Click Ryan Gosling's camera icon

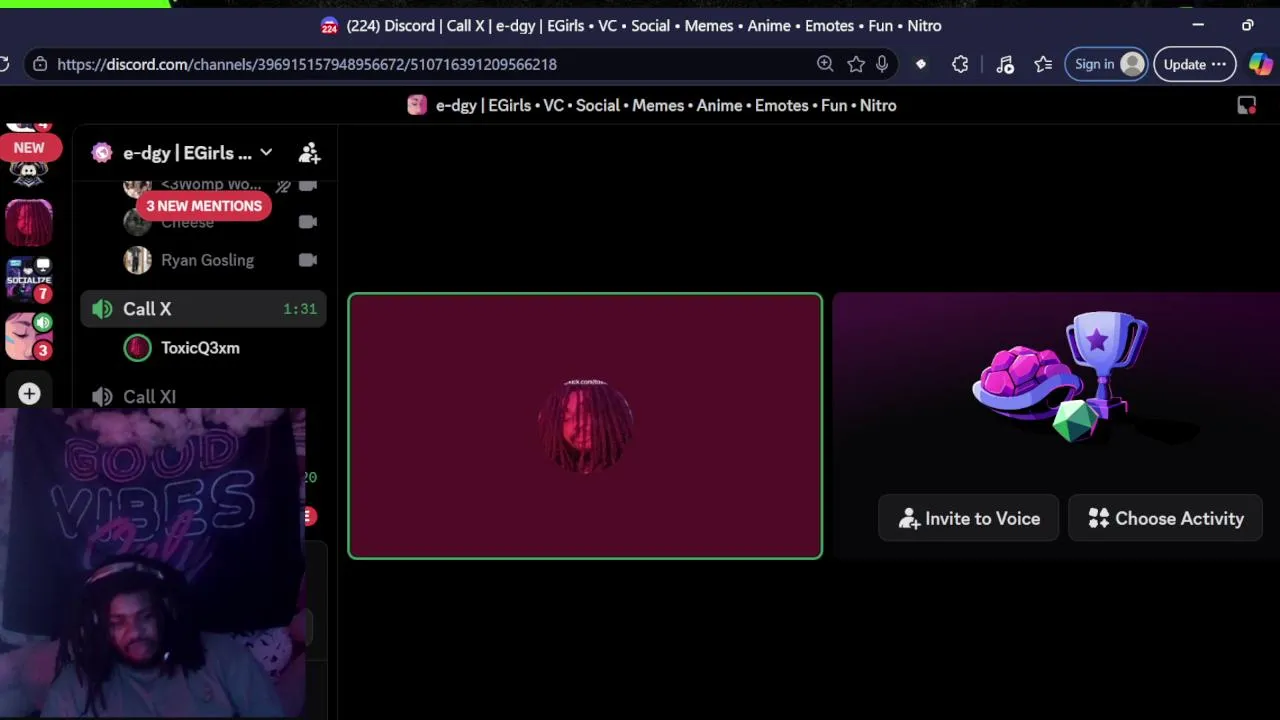(x=308, y=260)
